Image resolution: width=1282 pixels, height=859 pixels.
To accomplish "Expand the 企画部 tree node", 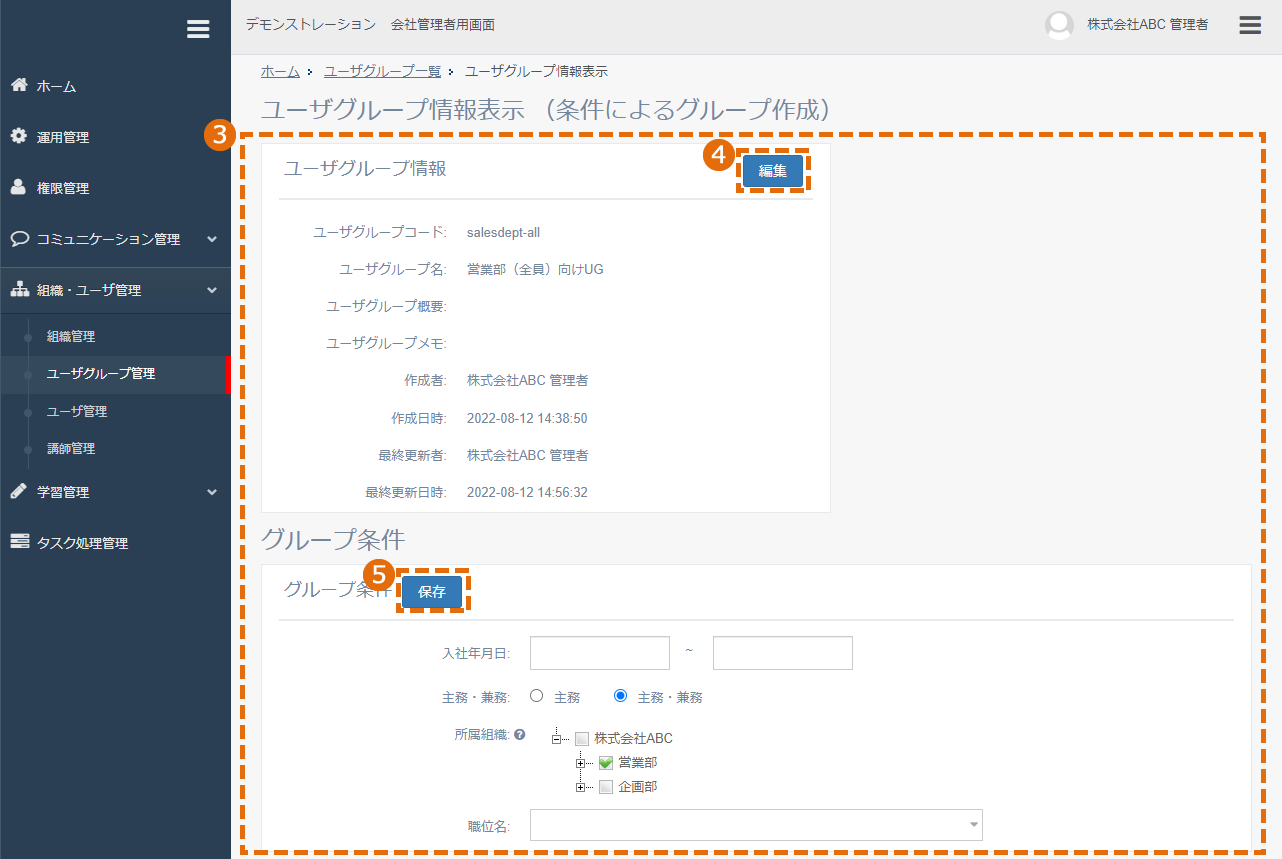I will point(580,787).
